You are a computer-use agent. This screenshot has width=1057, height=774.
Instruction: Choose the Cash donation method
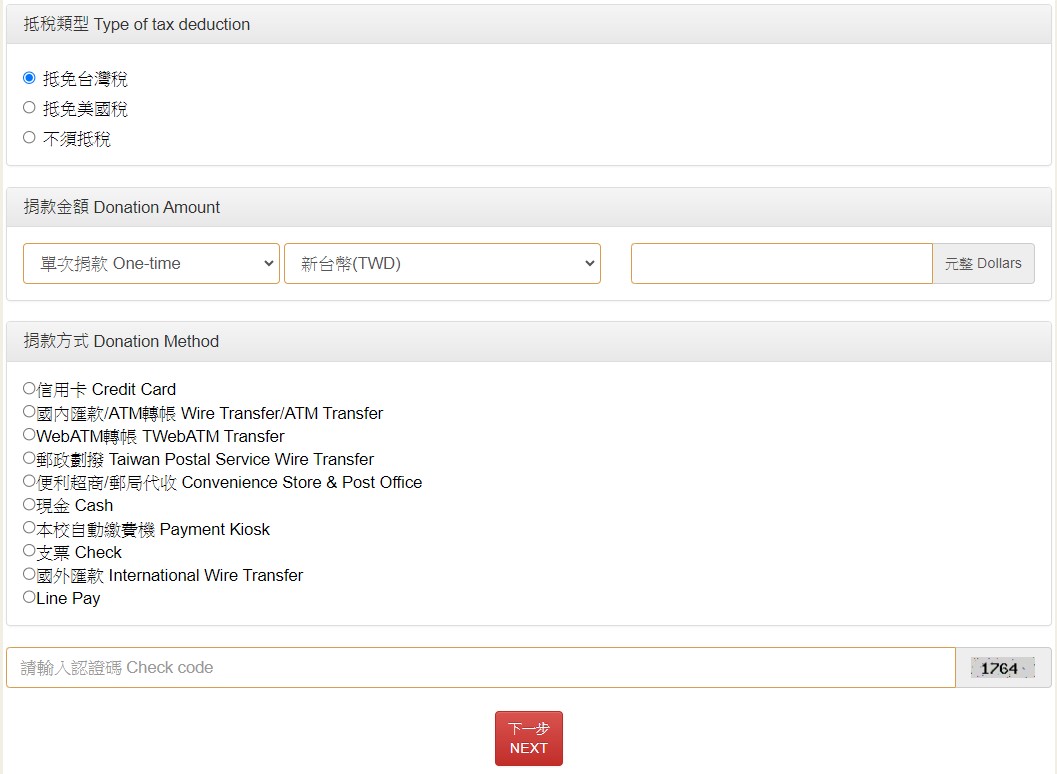click(29, 504)
